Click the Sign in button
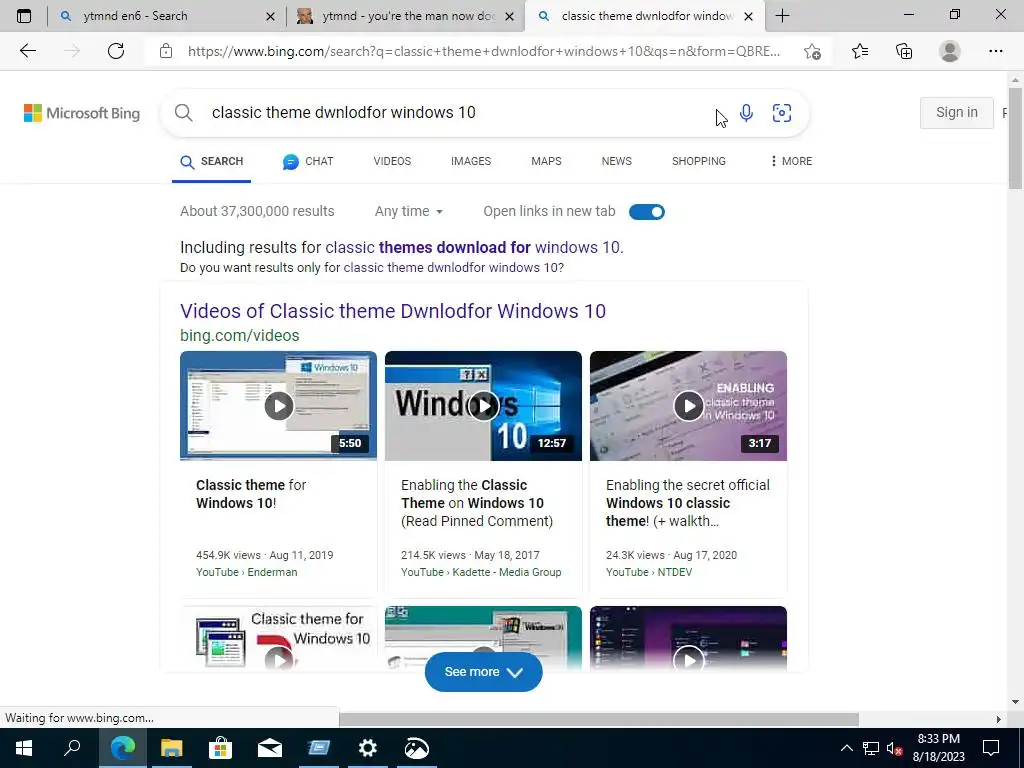The image size is (1024, 768). click(x=957, y=112)
